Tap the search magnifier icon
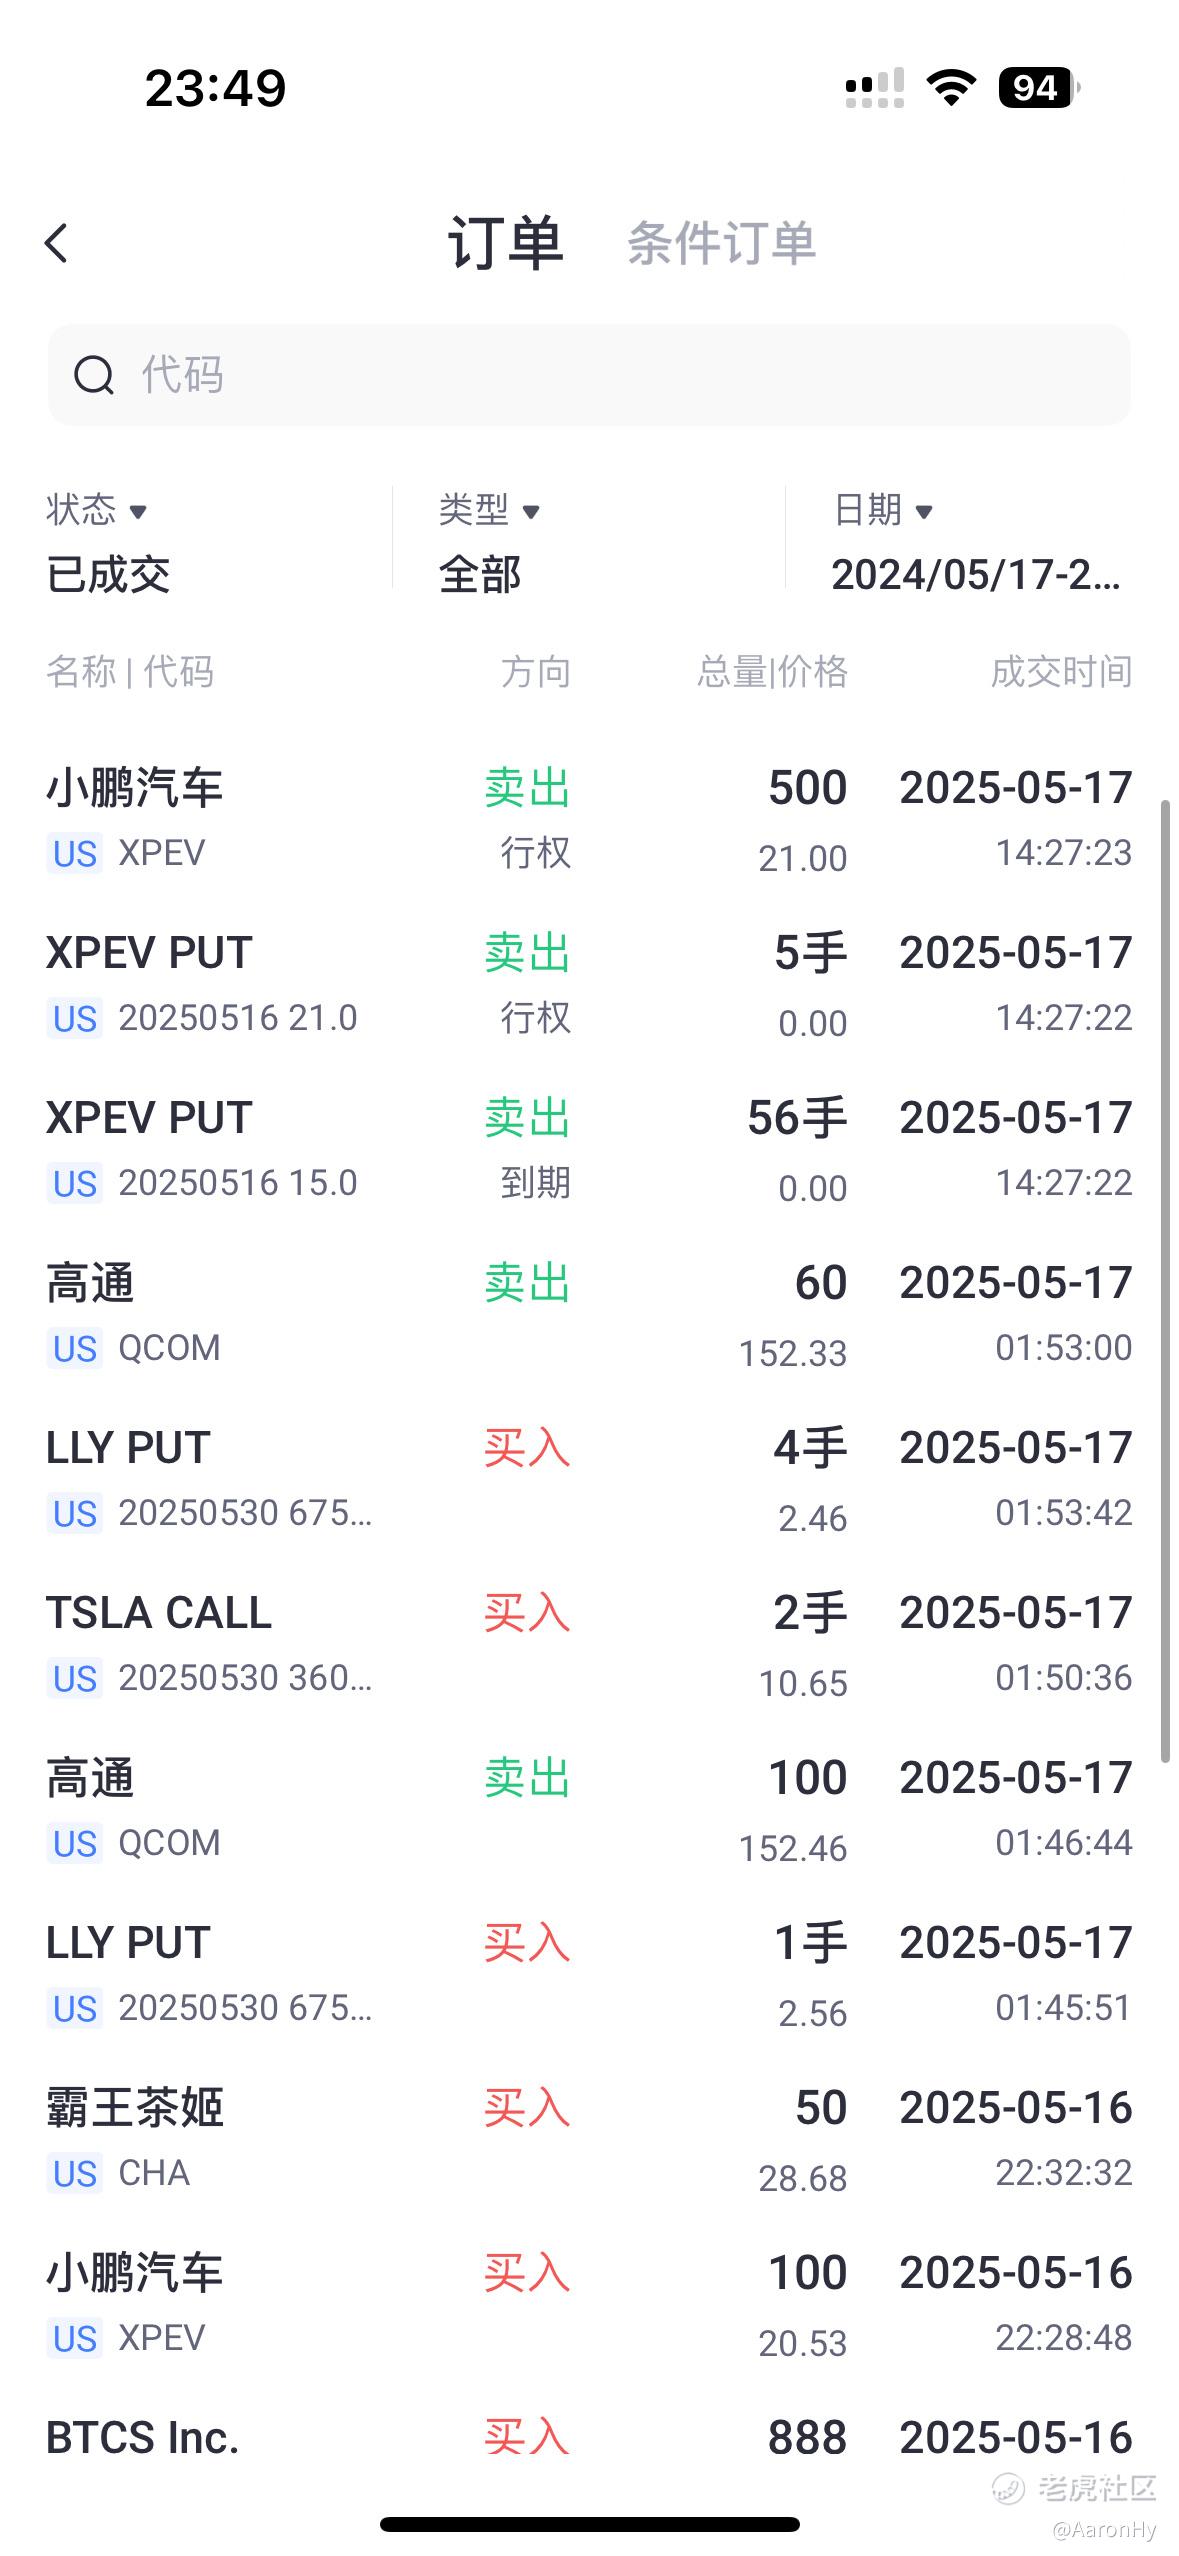 click(x=94, y=376)
